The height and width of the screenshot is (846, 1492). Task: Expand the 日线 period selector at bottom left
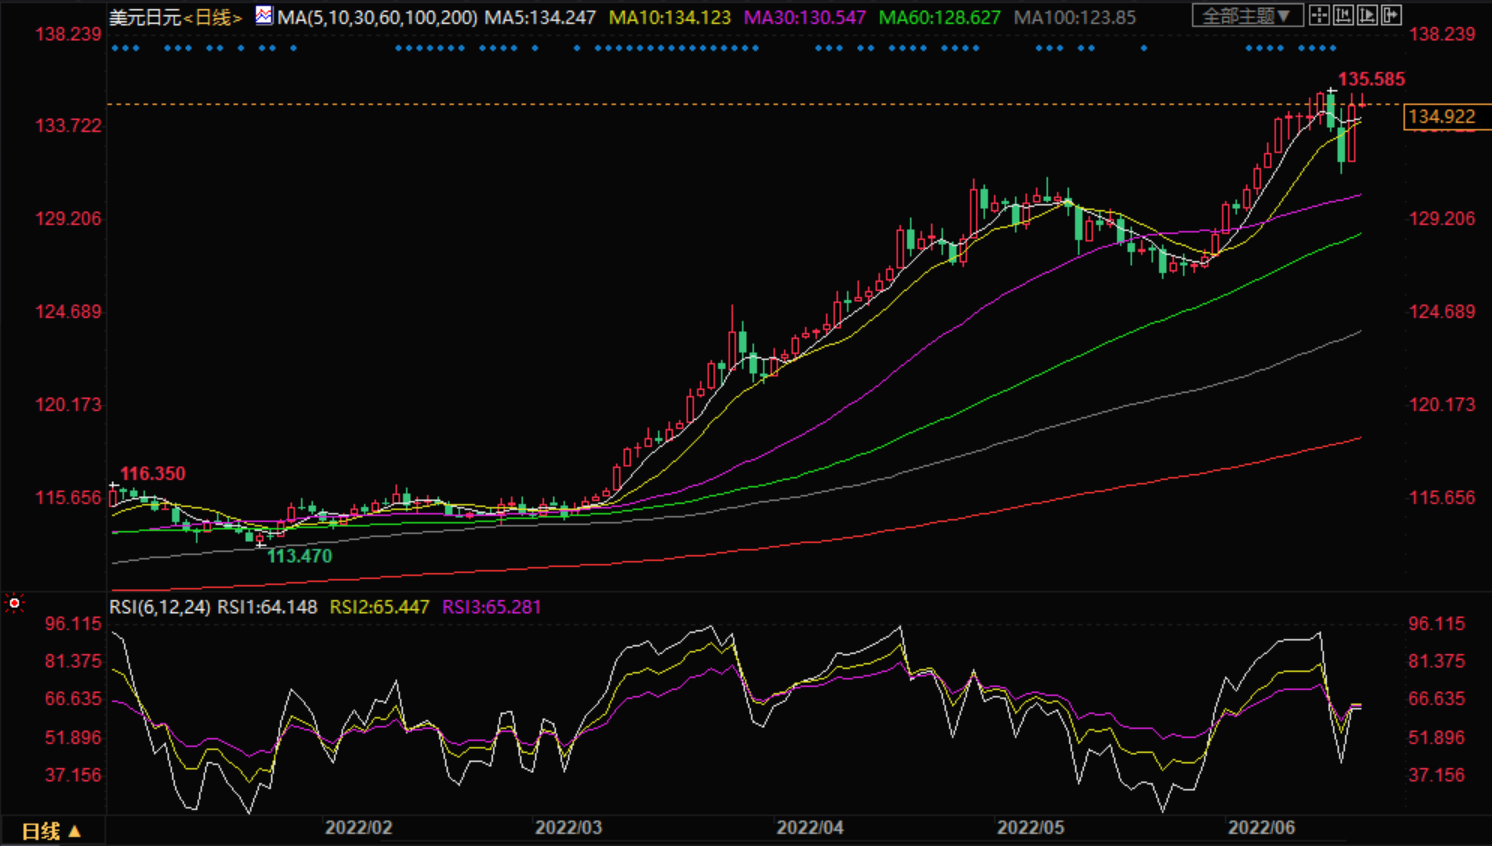point(51,831)
